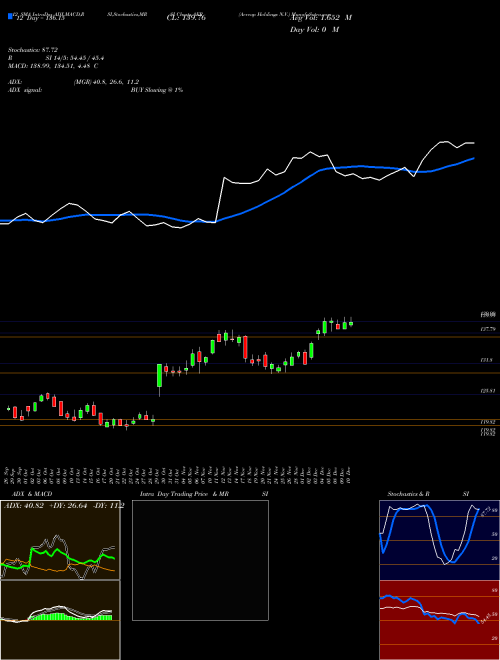The width and height of the screenshot is (500, 660).
Task: Open the ADX indicator chart panel
Action: click(60, 540)
